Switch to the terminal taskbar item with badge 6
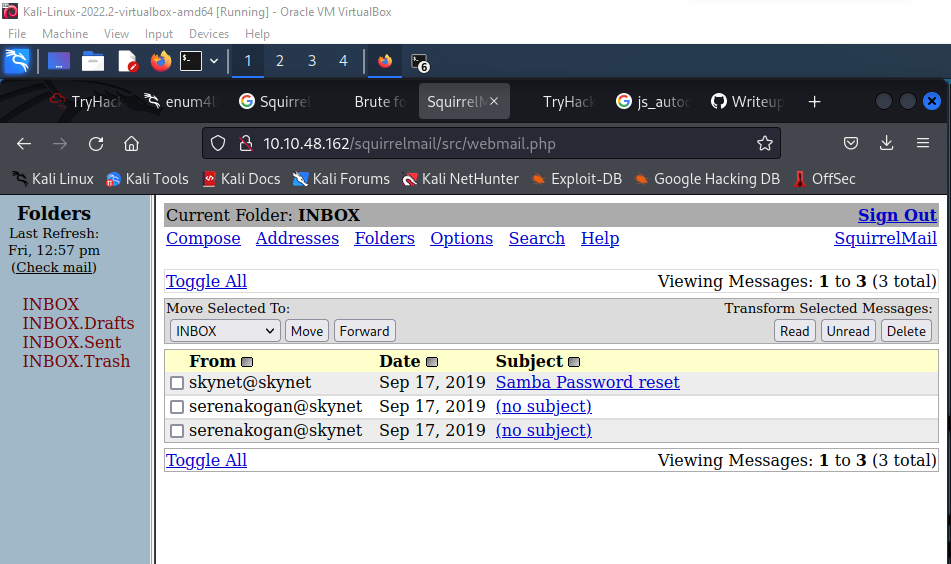This screenshot has width=951, height=564. [x=420, y=62]
